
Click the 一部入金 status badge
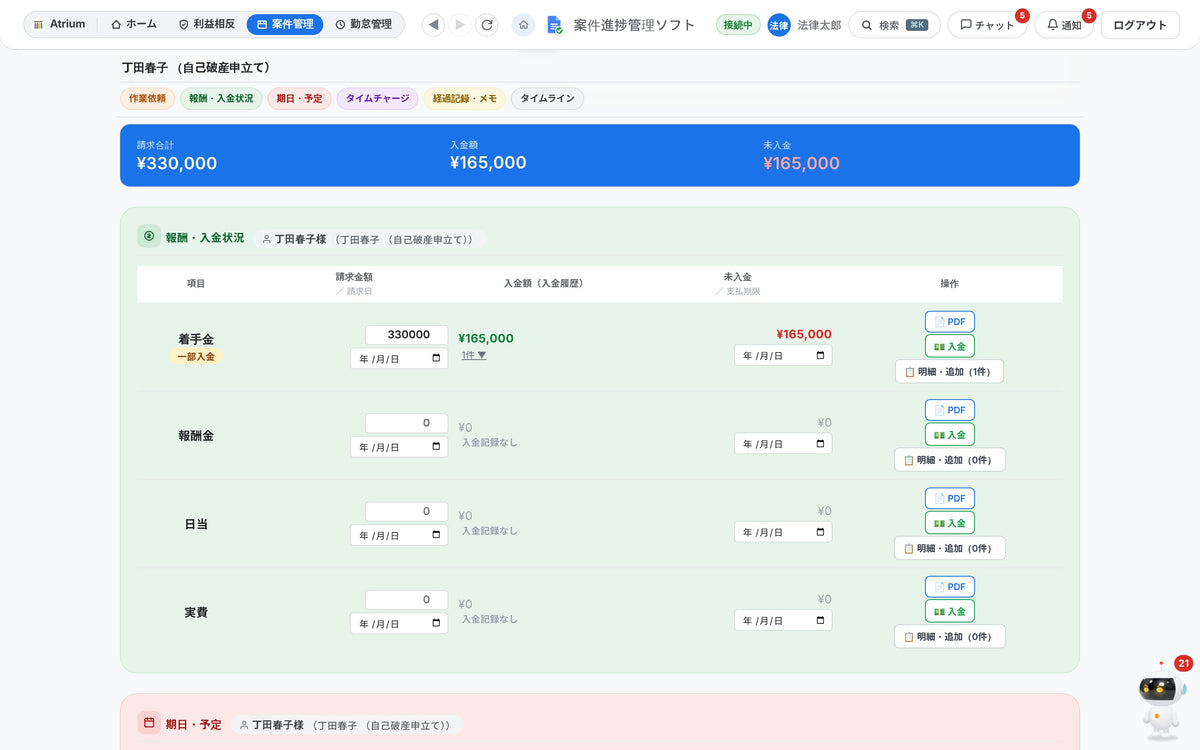(196, 356)
